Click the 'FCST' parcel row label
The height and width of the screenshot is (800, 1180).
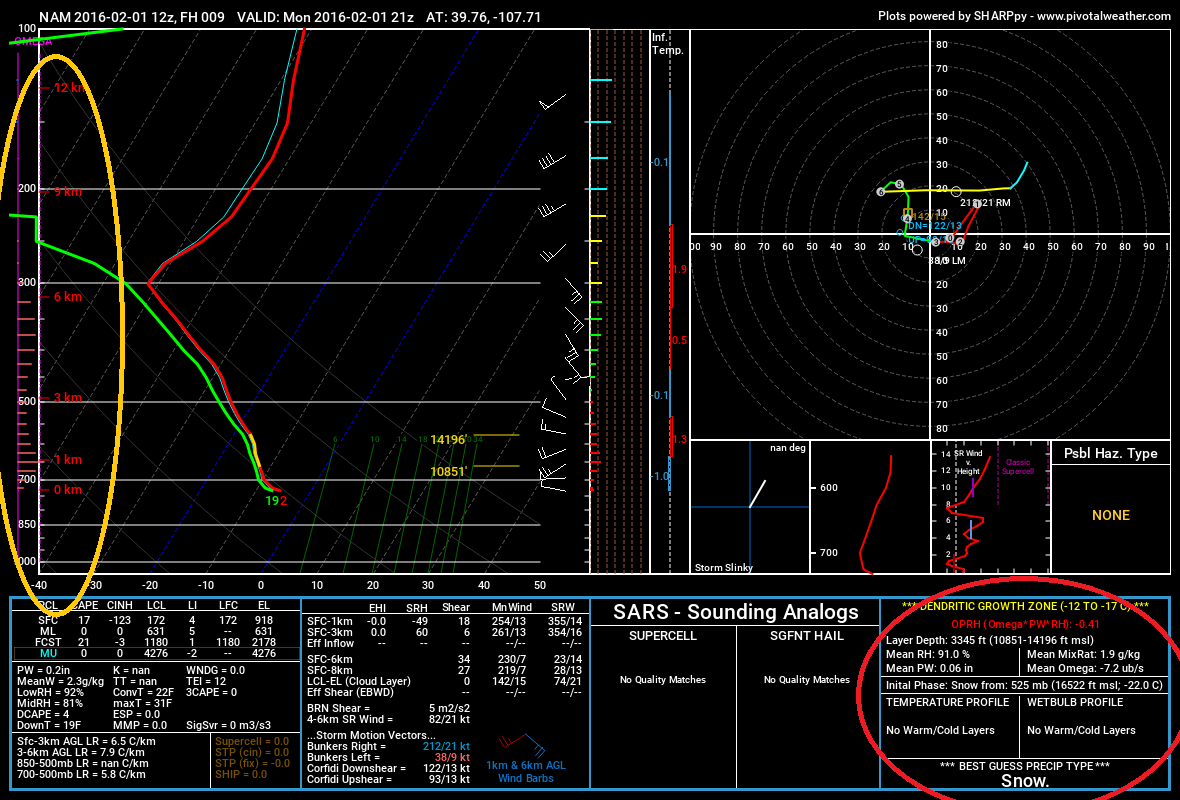[x=48, y=643]
